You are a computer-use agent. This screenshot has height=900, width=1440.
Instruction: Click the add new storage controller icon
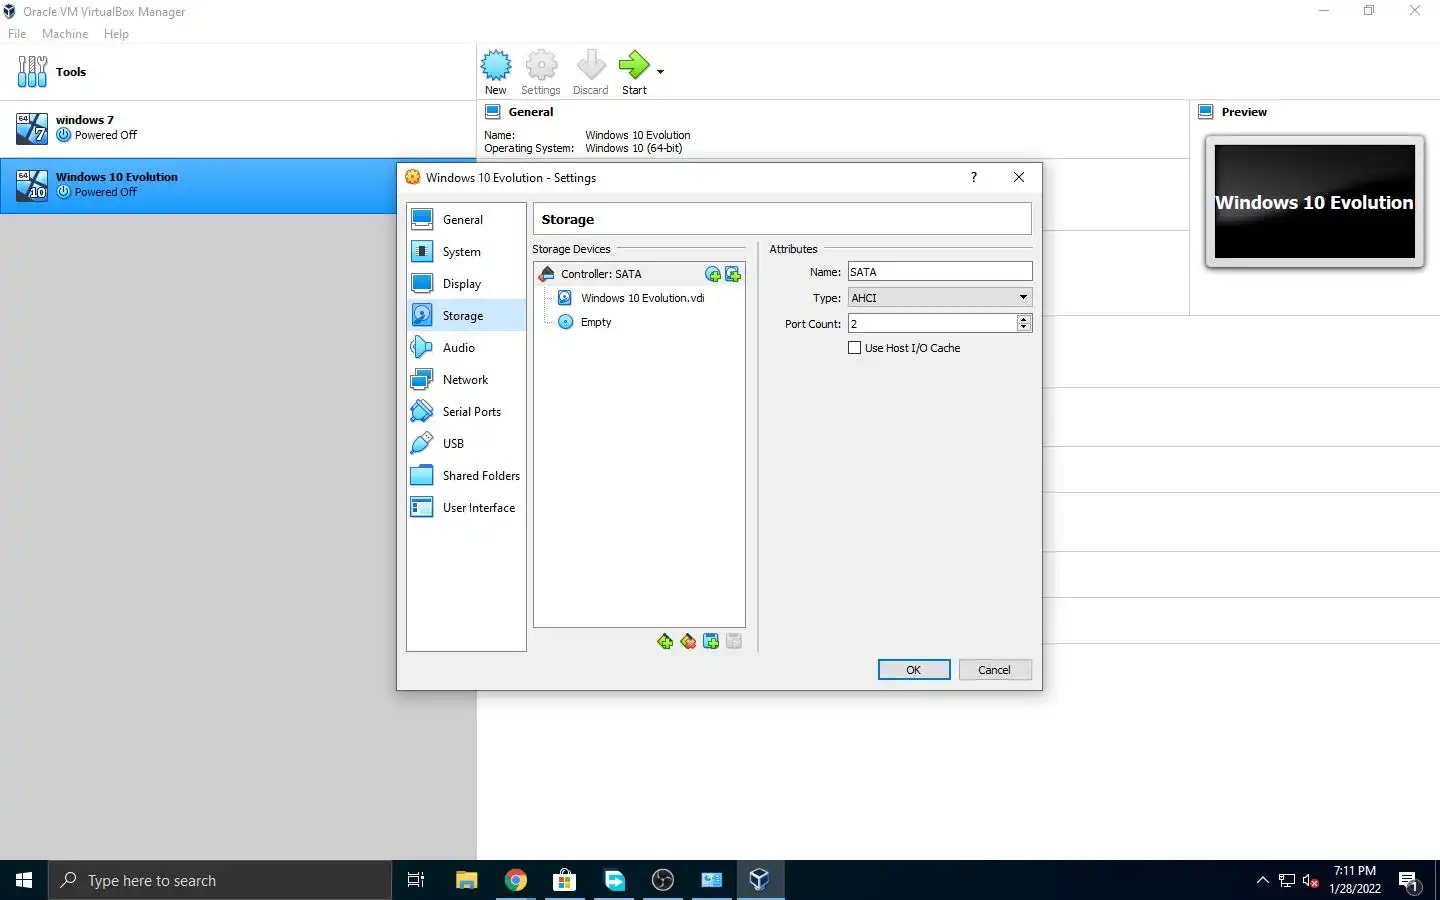click(665, 641)
